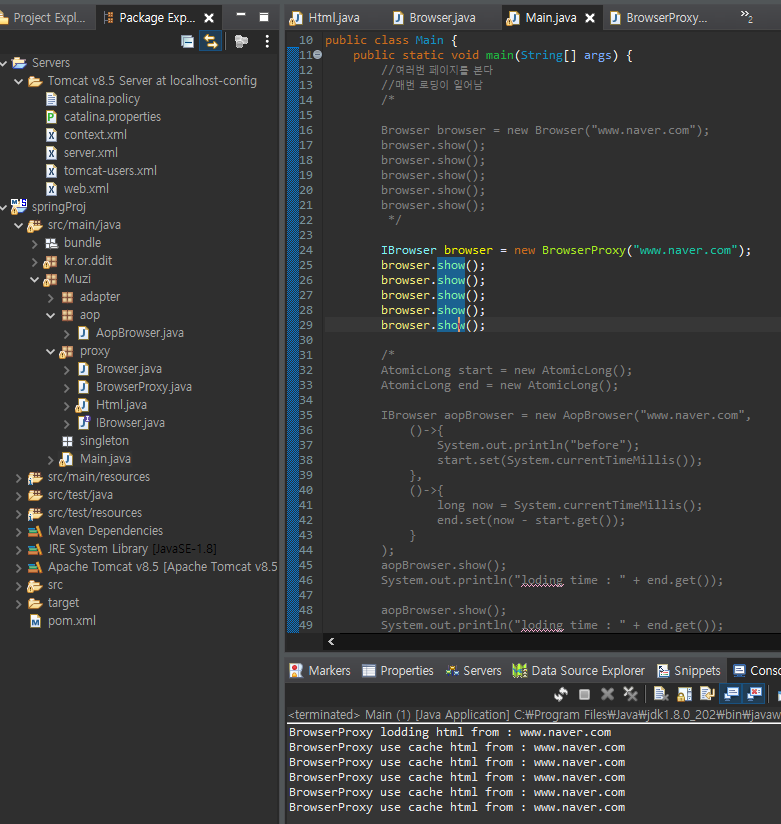Click the gray circular-arrows icon in Console toolbar
Viewport: 781px width, 824px height.
(561, 694)
